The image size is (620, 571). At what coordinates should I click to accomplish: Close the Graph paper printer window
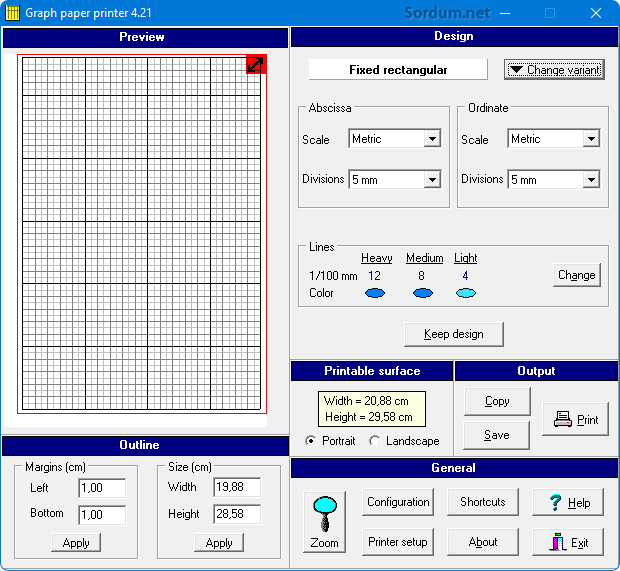(596, 13)
